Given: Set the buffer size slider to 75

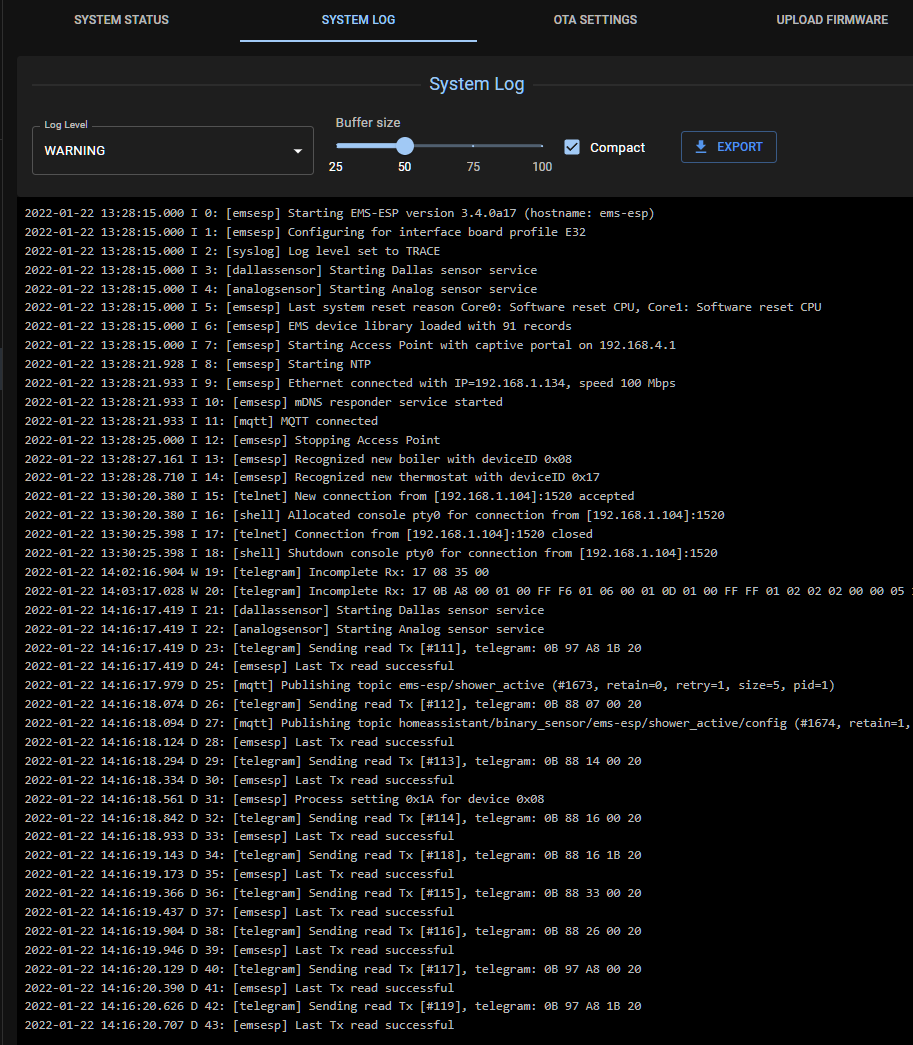Looking at the screenshot, I should click(x=473, y=146).
